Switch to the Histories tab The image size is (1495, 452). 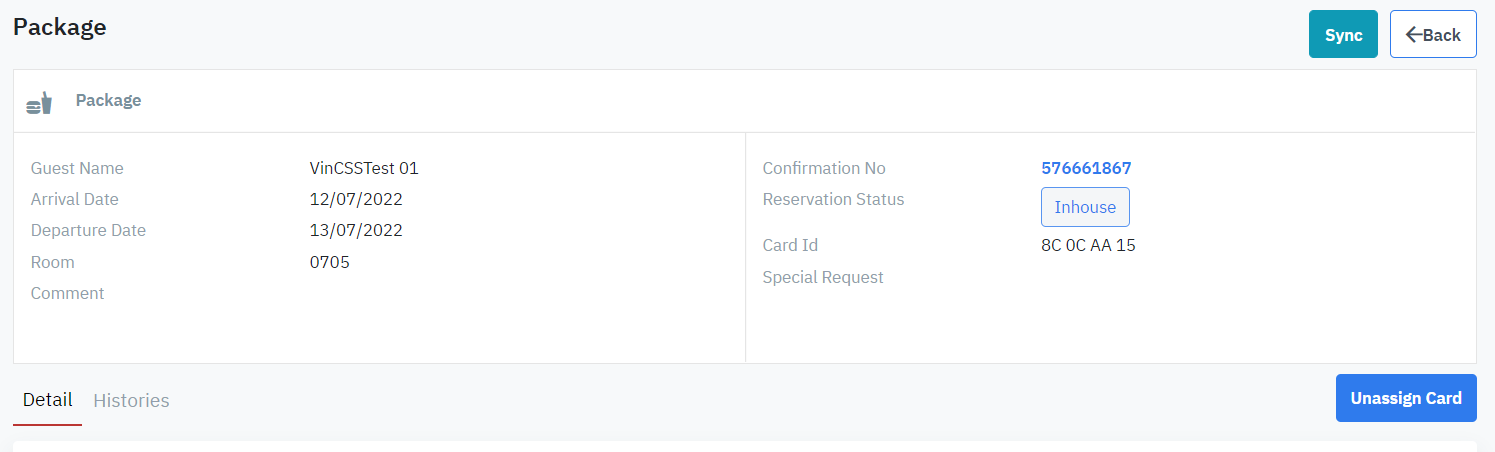[x=131, y=400]
